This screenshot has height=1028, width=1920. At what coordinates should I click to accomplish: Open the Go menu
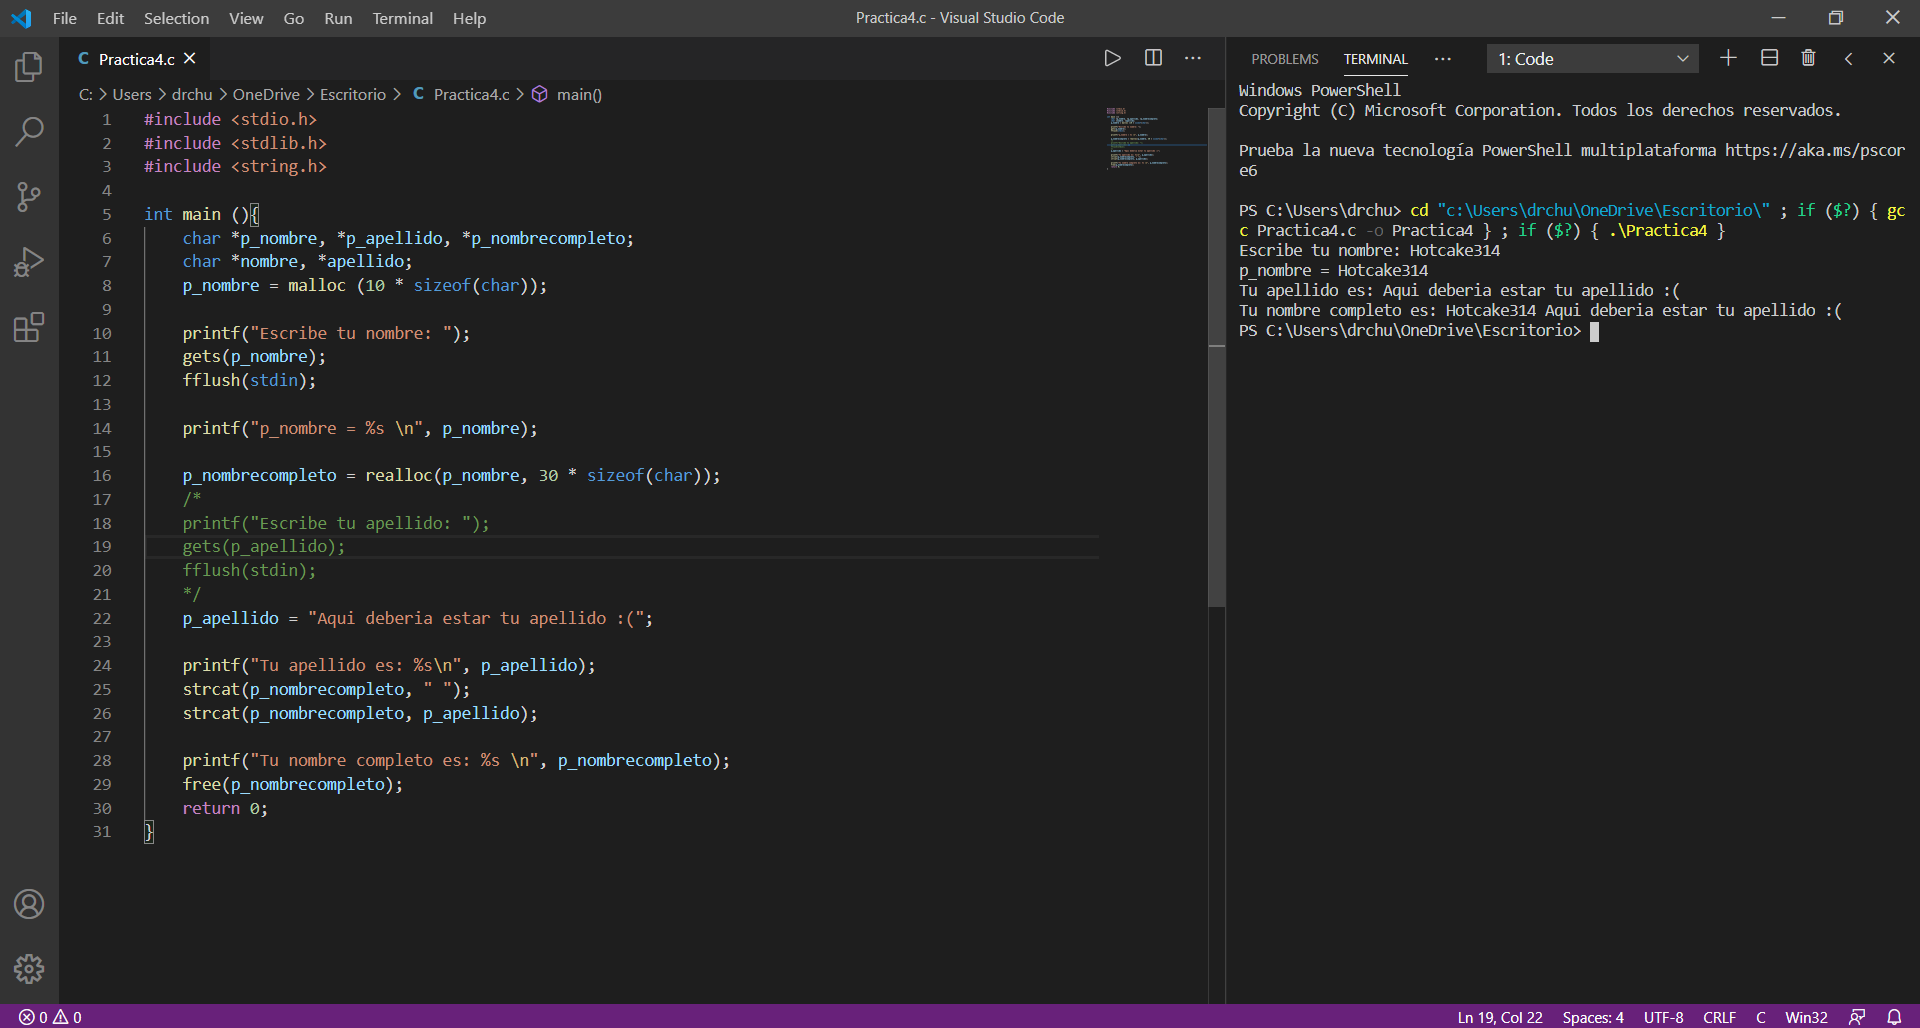coord(294,18)
